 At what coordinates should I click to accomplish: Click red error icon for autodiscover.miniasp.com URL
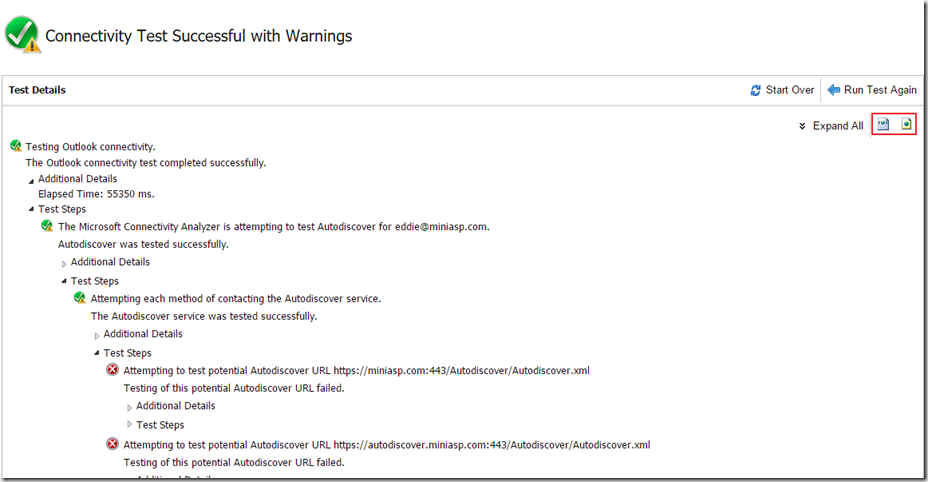tap(113, 444)
